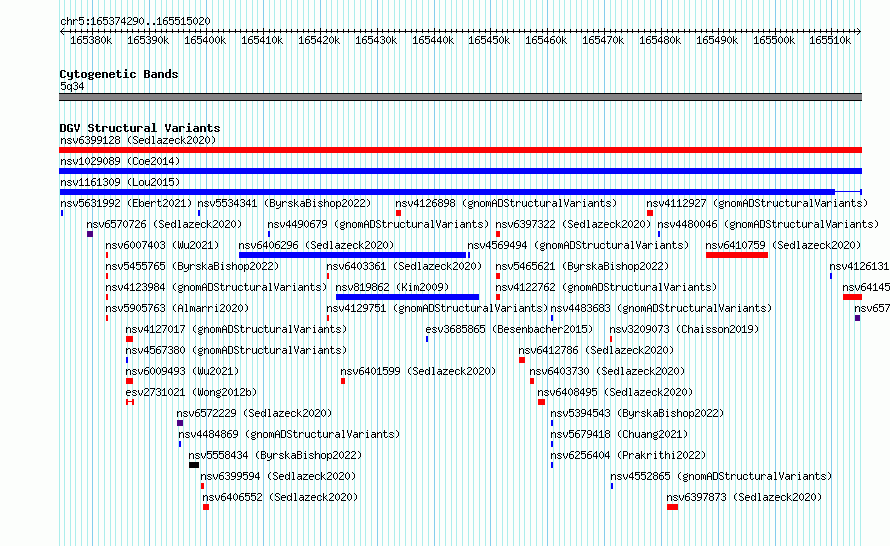Open nsv6408495 (Sedlazeck2020) label

(x=615, y=392)
